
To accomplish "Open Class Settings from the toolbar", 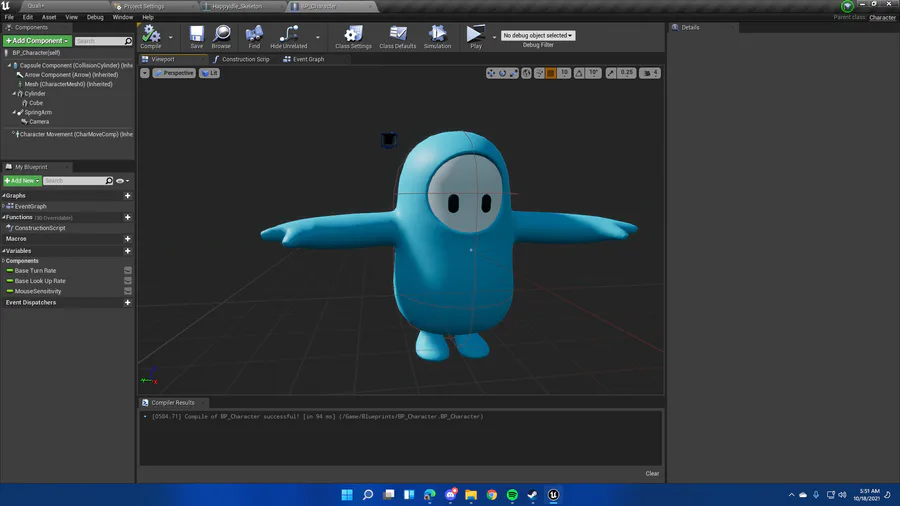I will 353,35.
